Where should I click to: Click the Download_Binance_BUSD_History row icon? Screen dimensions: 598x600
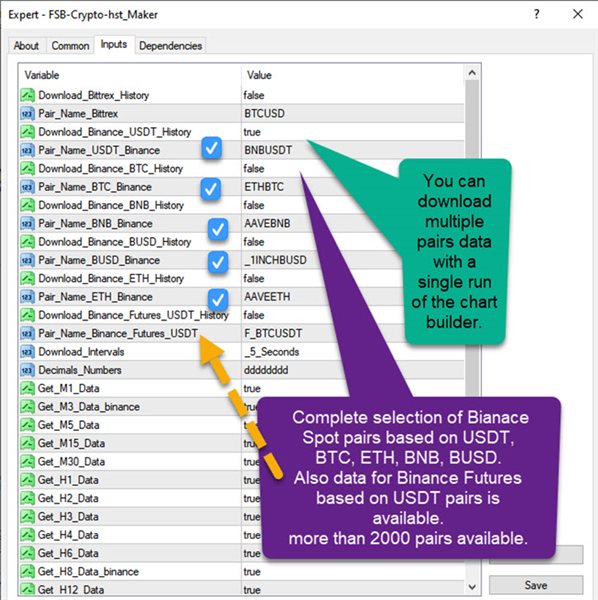pyautogui.click(x=28, y=242)
